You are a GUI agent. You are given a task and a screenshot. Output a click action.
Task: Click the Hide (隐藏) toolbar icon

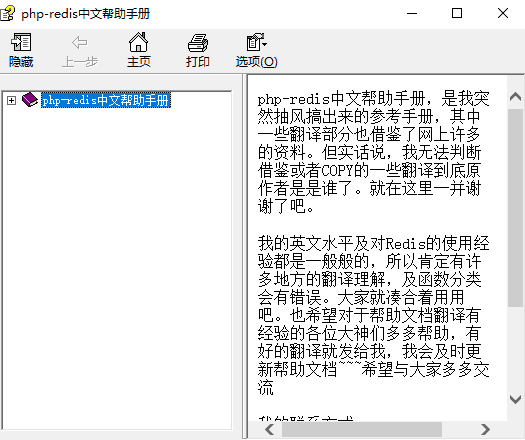click(x=21, y=43)
